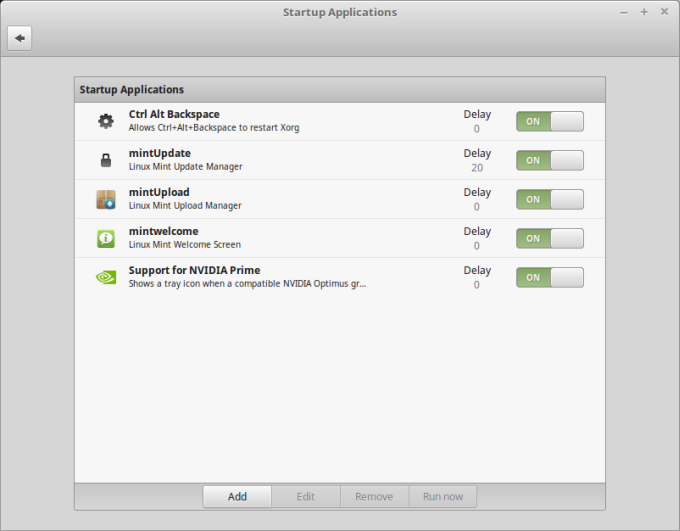
Task: Click description 'Linux Mint Welcome Screen'
Action: point(185,245)
